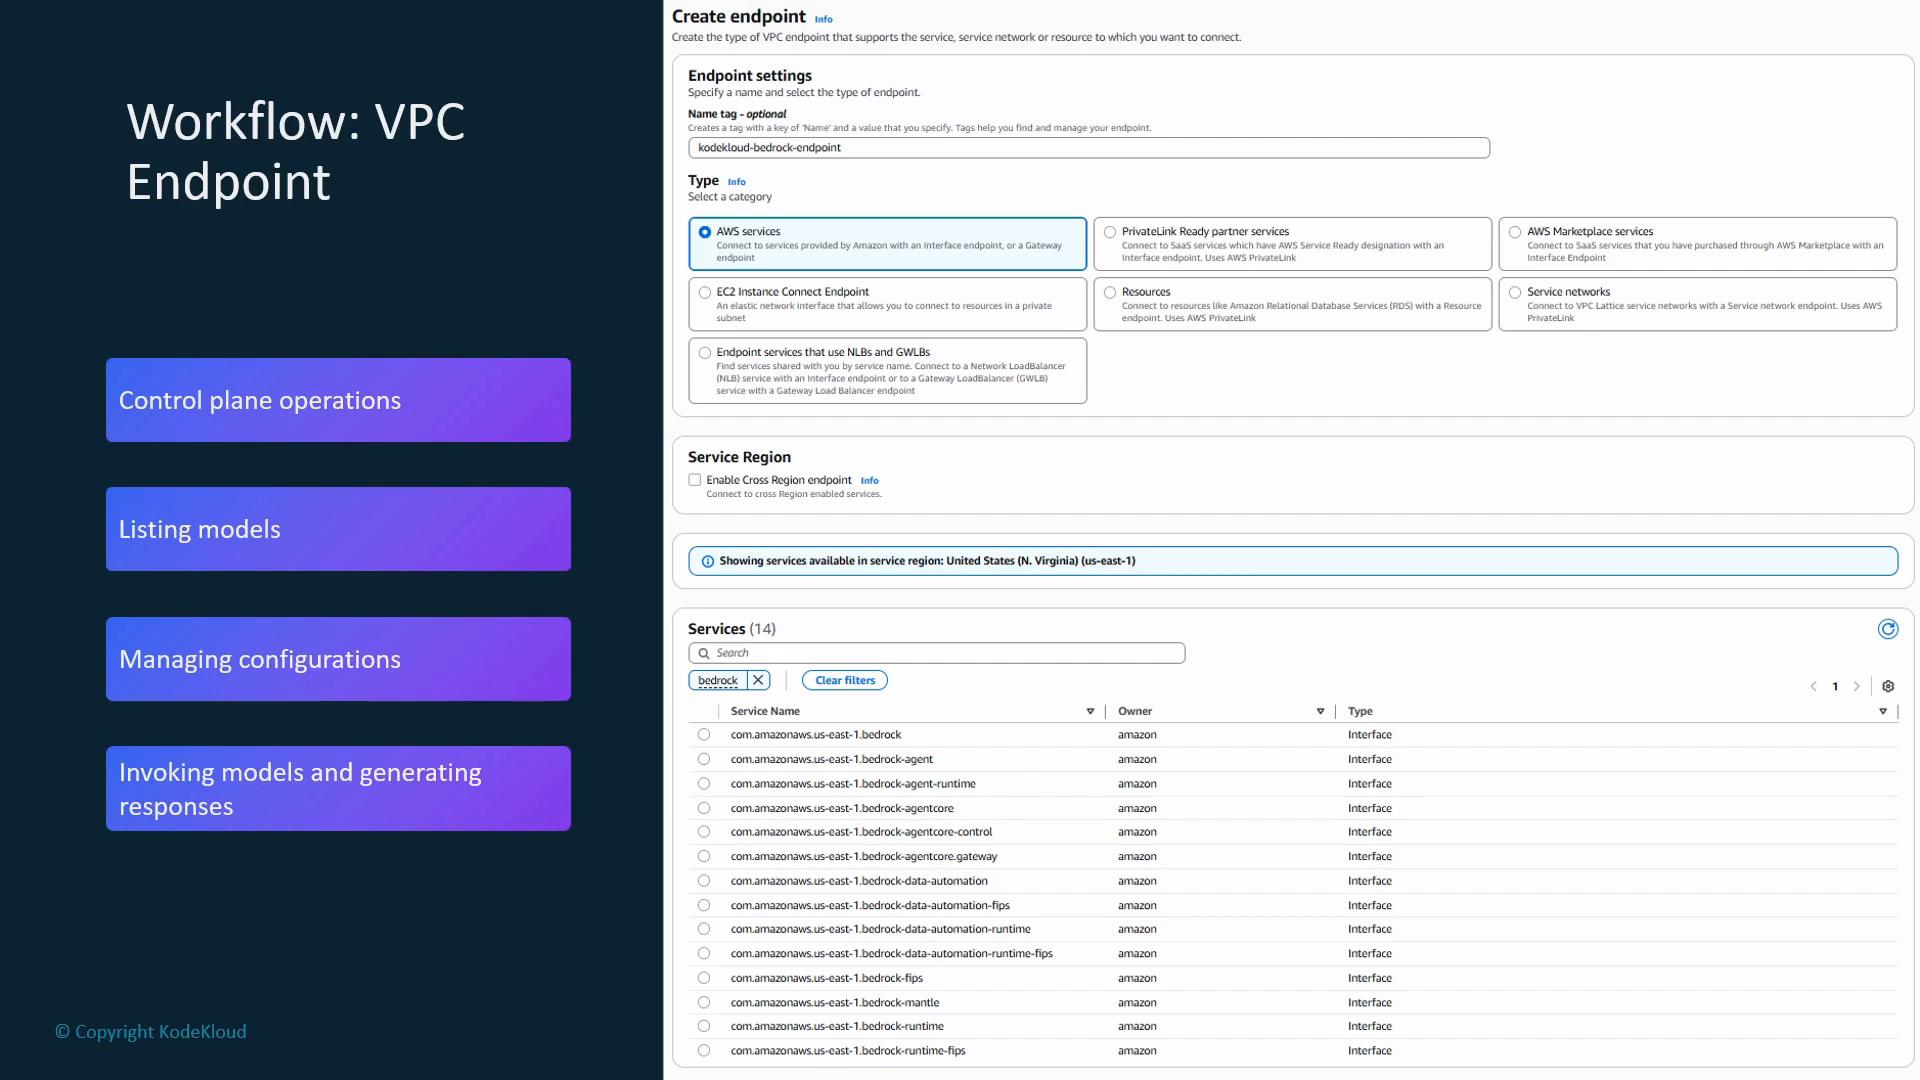Click com.amazonaws.us-east-1.bedrock-agentcore-control name
Viewport: 1920px width, 1080px height.
(861, 832)
